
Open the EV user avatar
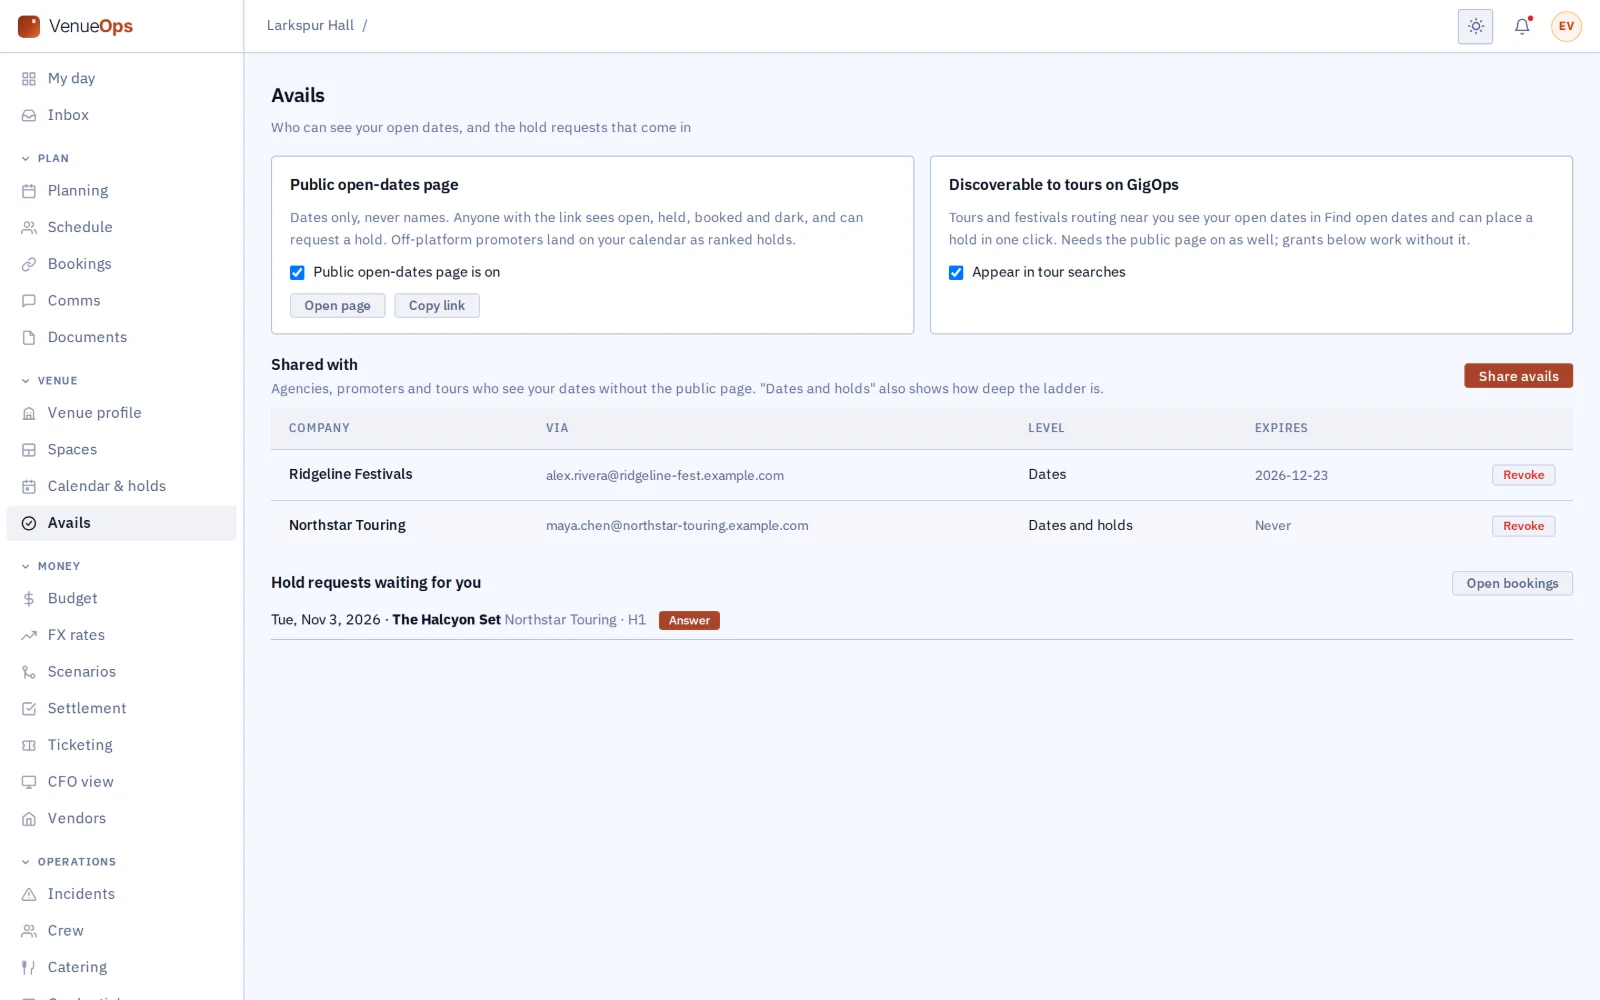[x=1566, y=26]
